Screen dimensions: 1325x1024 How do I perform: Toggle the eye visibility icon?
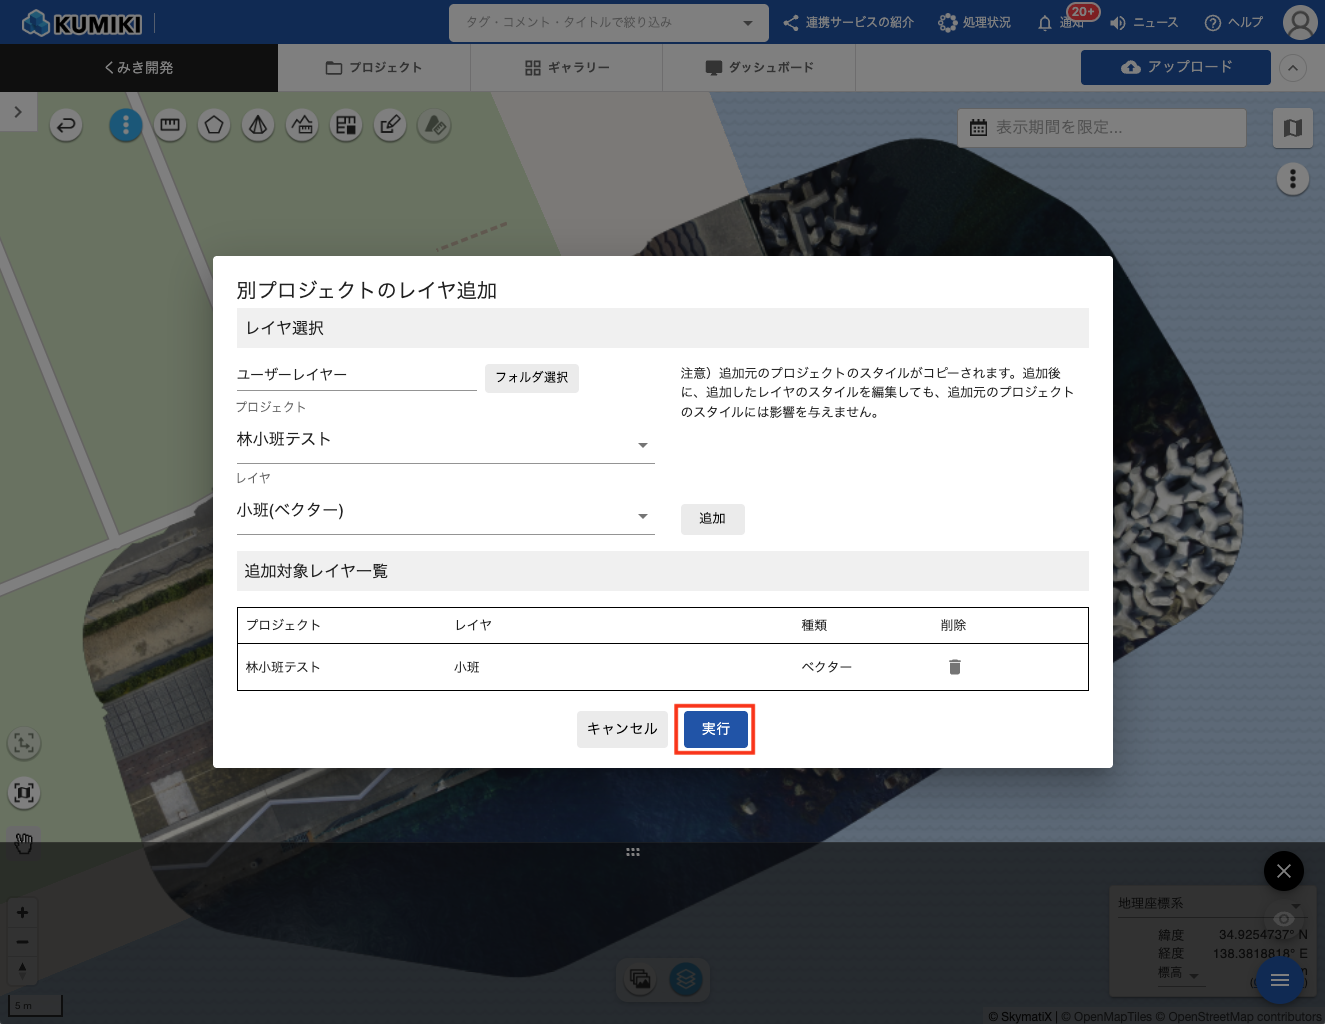[1284, 918]
